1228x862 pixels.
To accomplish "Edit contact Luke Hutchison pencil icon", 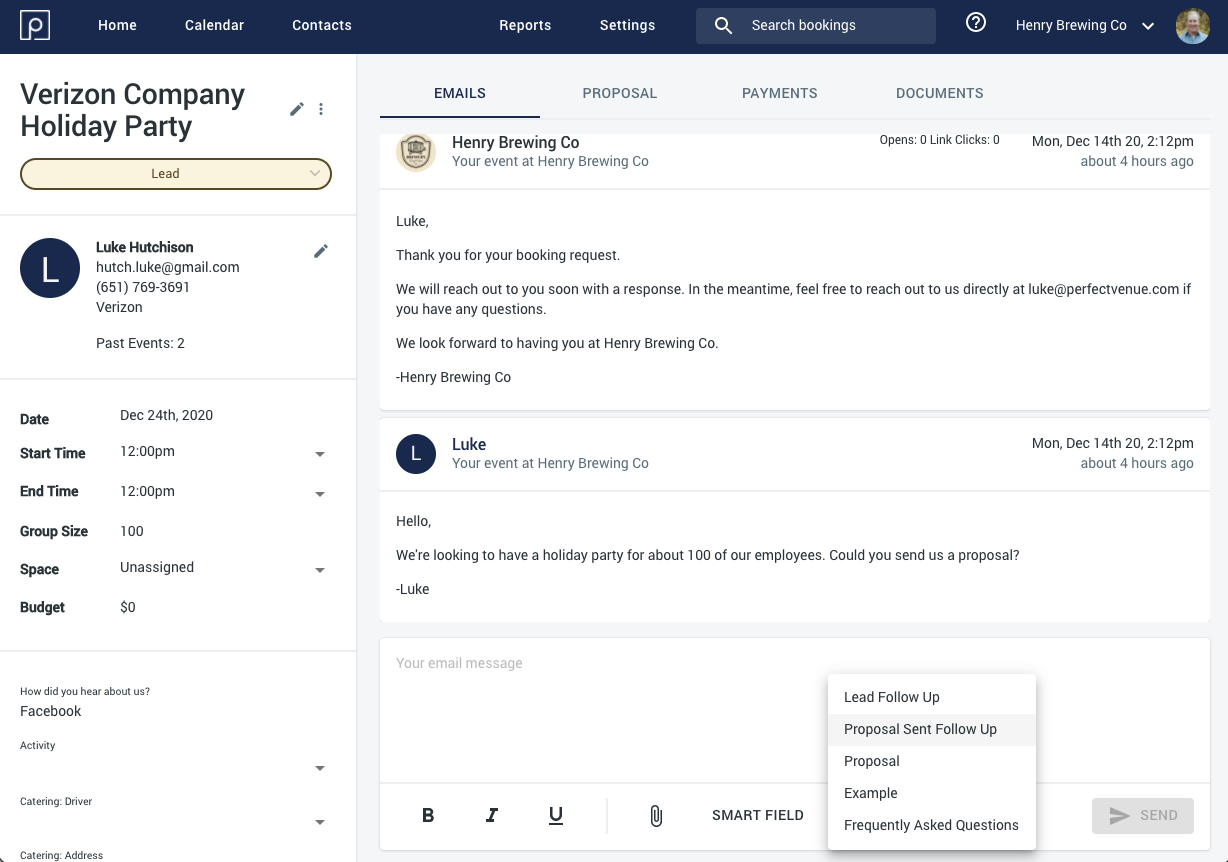I will pos(321,251).
